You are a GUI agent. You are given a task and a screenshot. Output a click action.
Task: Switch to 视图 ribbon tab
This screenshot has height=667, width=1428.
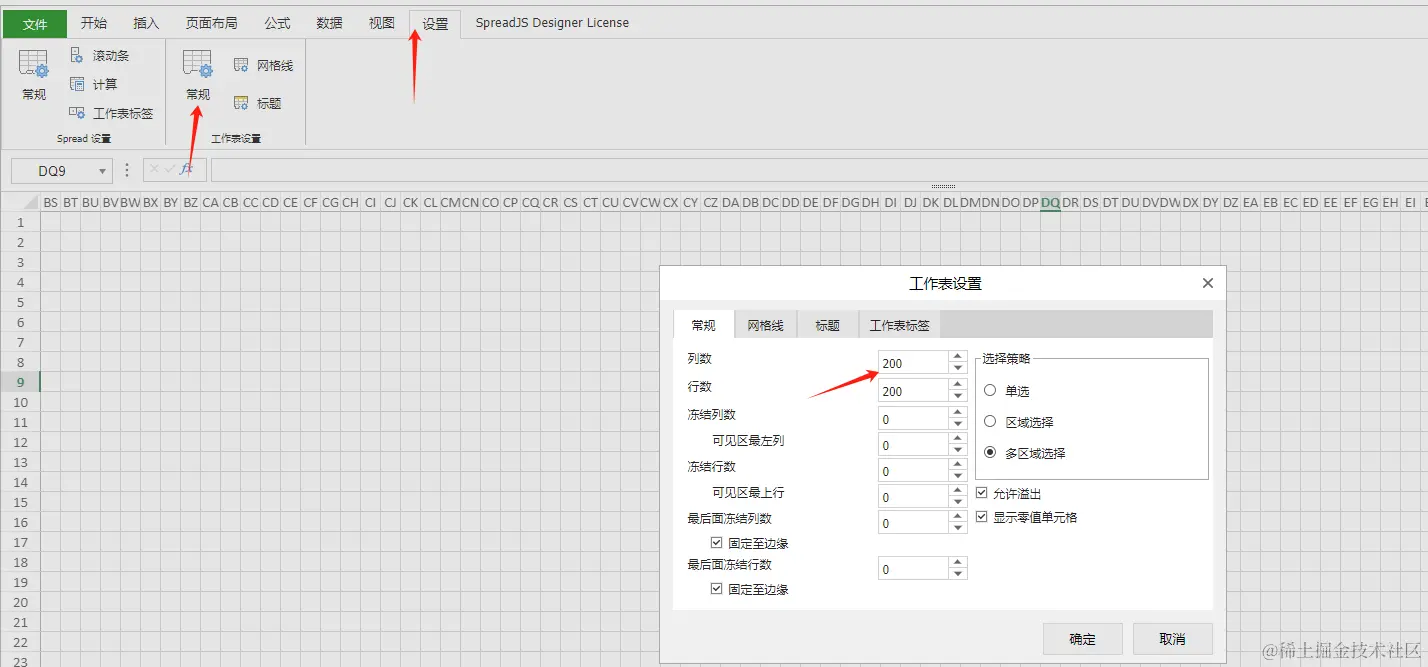pyautogui.click(x=381, y=23)
